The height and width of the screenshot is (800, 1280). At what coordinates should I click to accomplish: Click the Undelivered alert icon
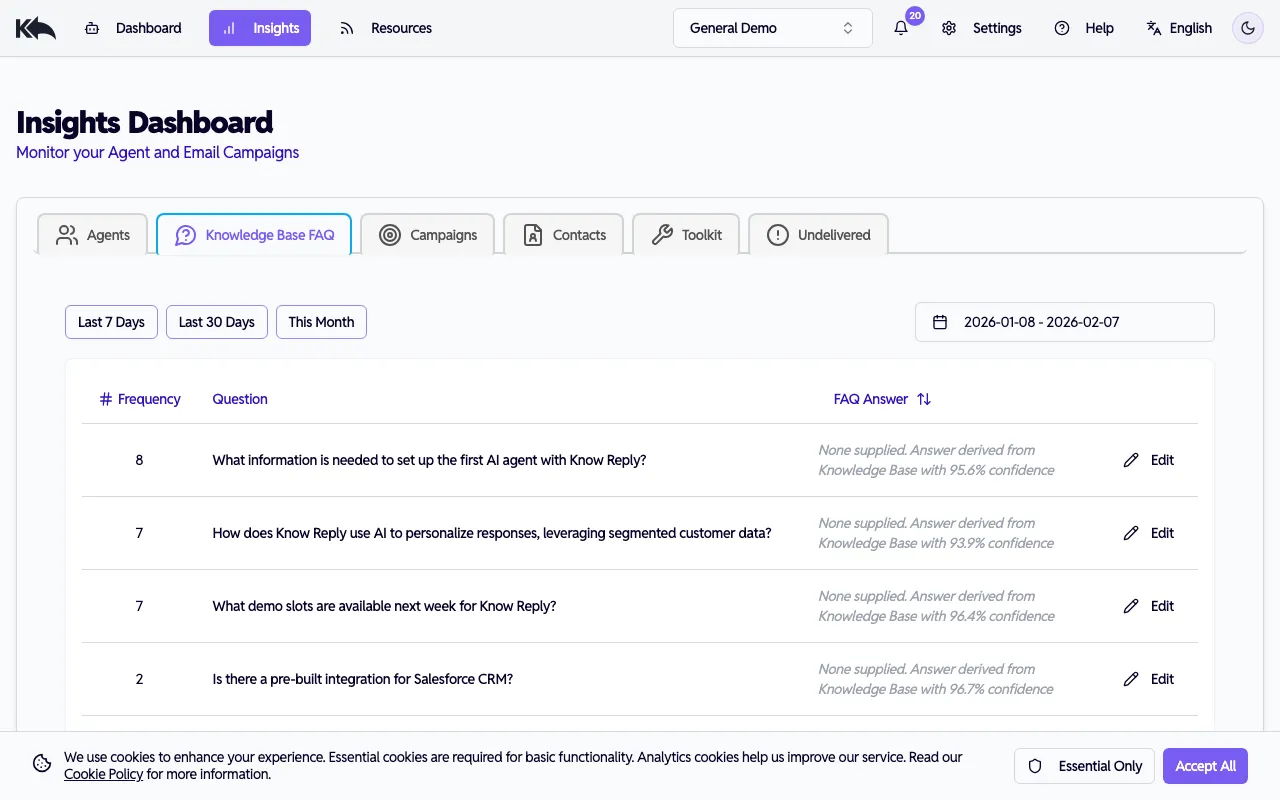click(777, 233)
